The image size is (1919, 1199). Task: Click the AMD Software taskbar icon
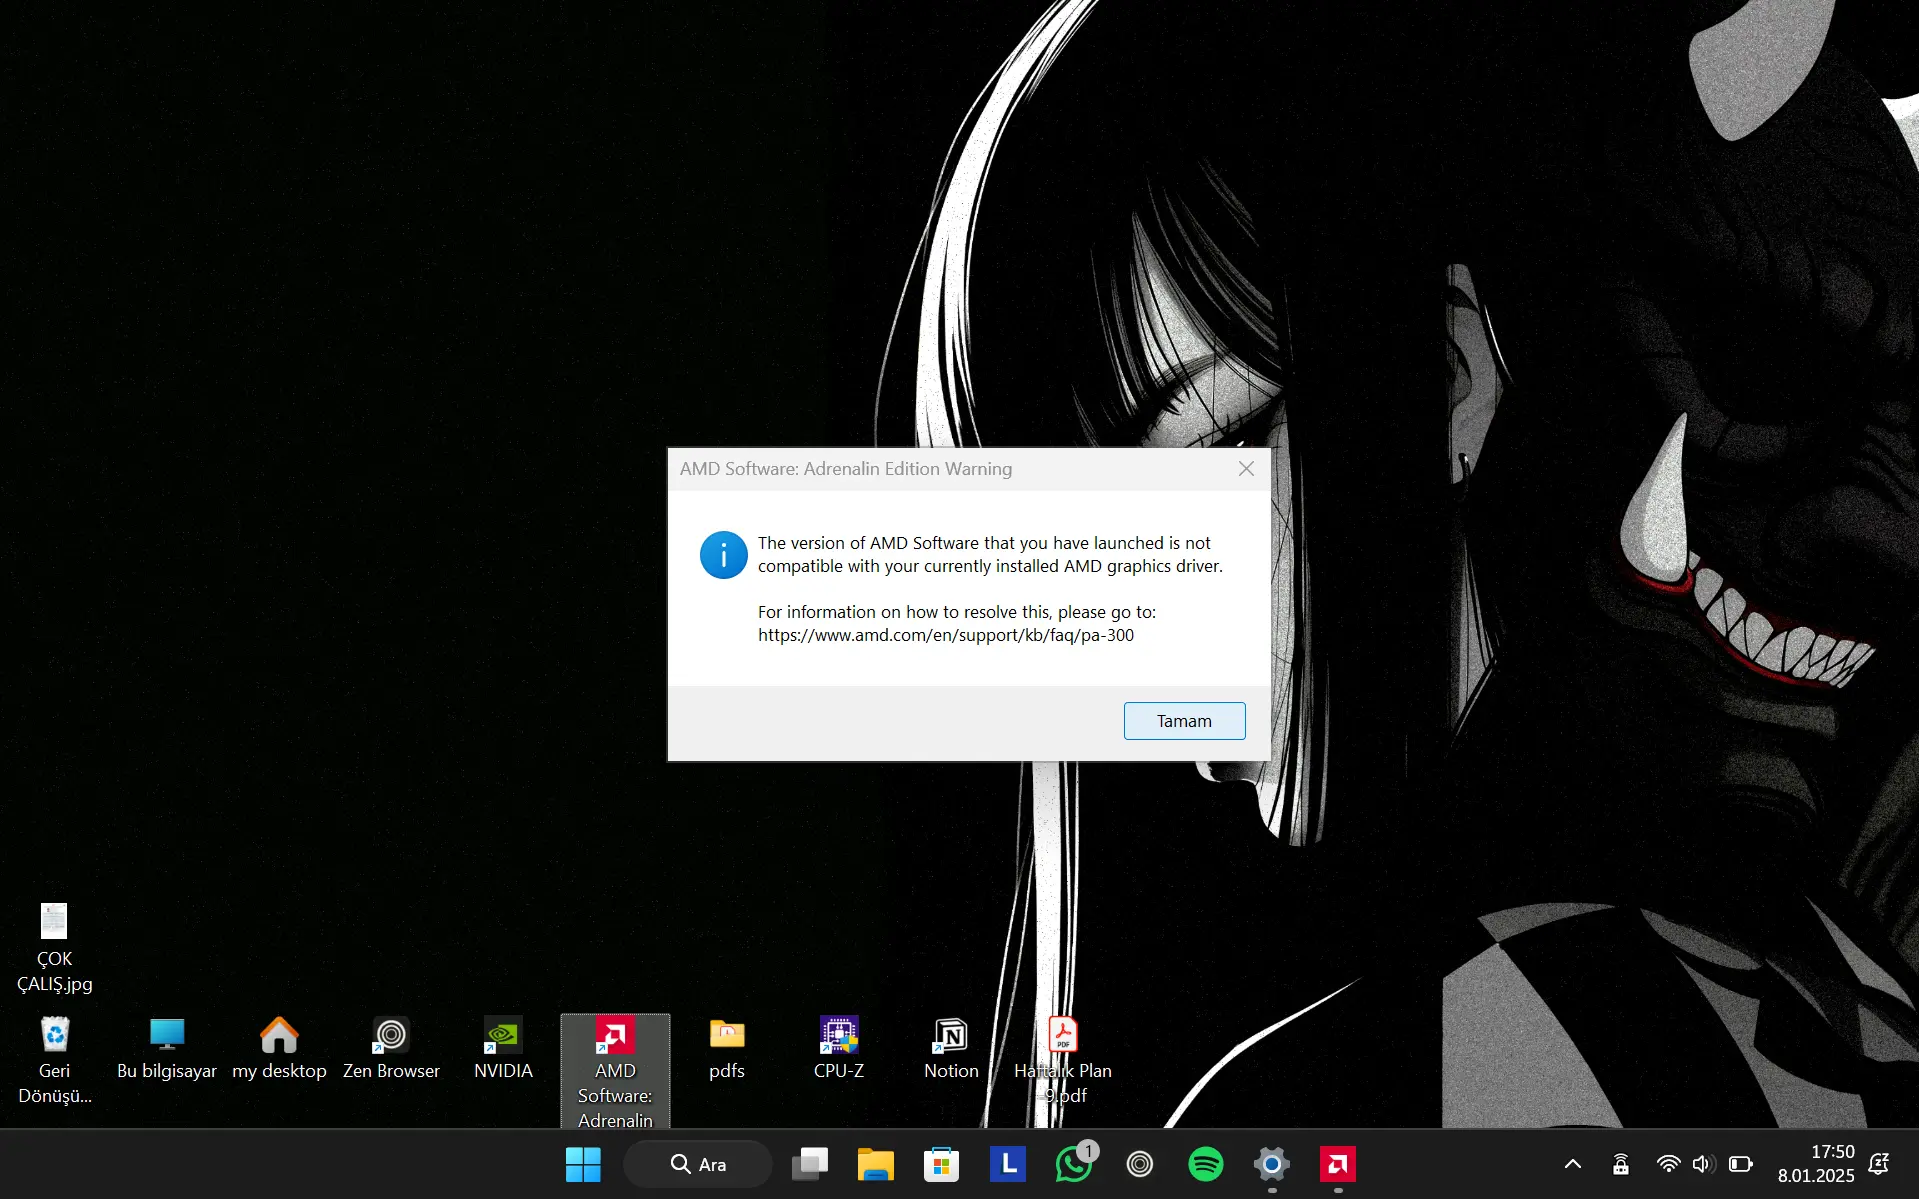1338,1164
